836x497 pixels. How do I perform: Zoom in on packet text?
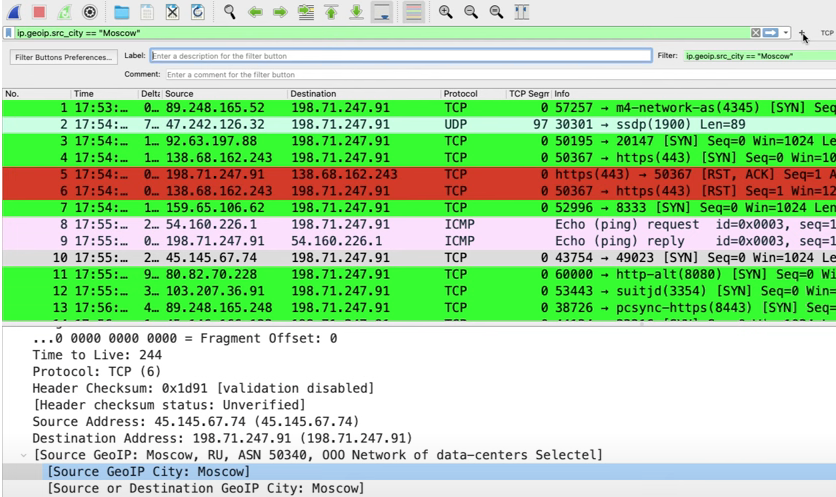click(446, 12)
